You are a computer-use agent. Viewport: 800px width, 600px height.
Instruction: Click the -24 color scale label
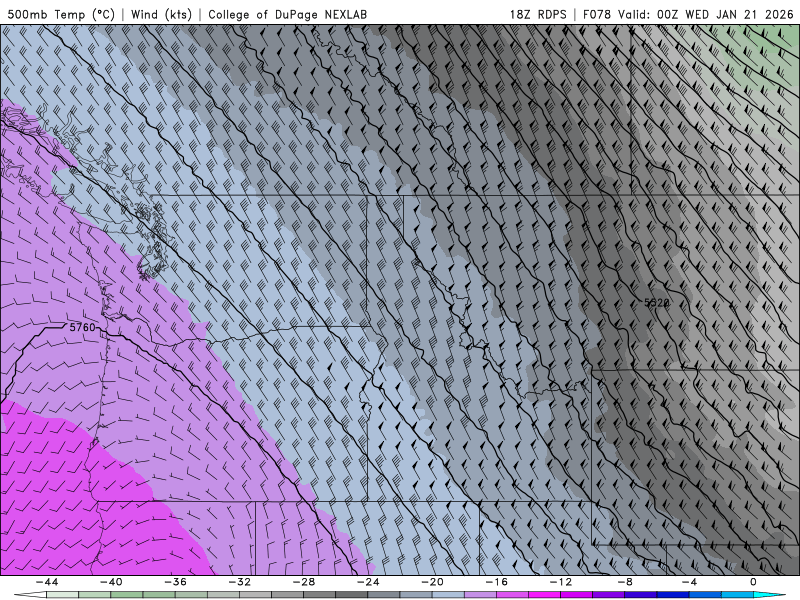coord(368,582)
